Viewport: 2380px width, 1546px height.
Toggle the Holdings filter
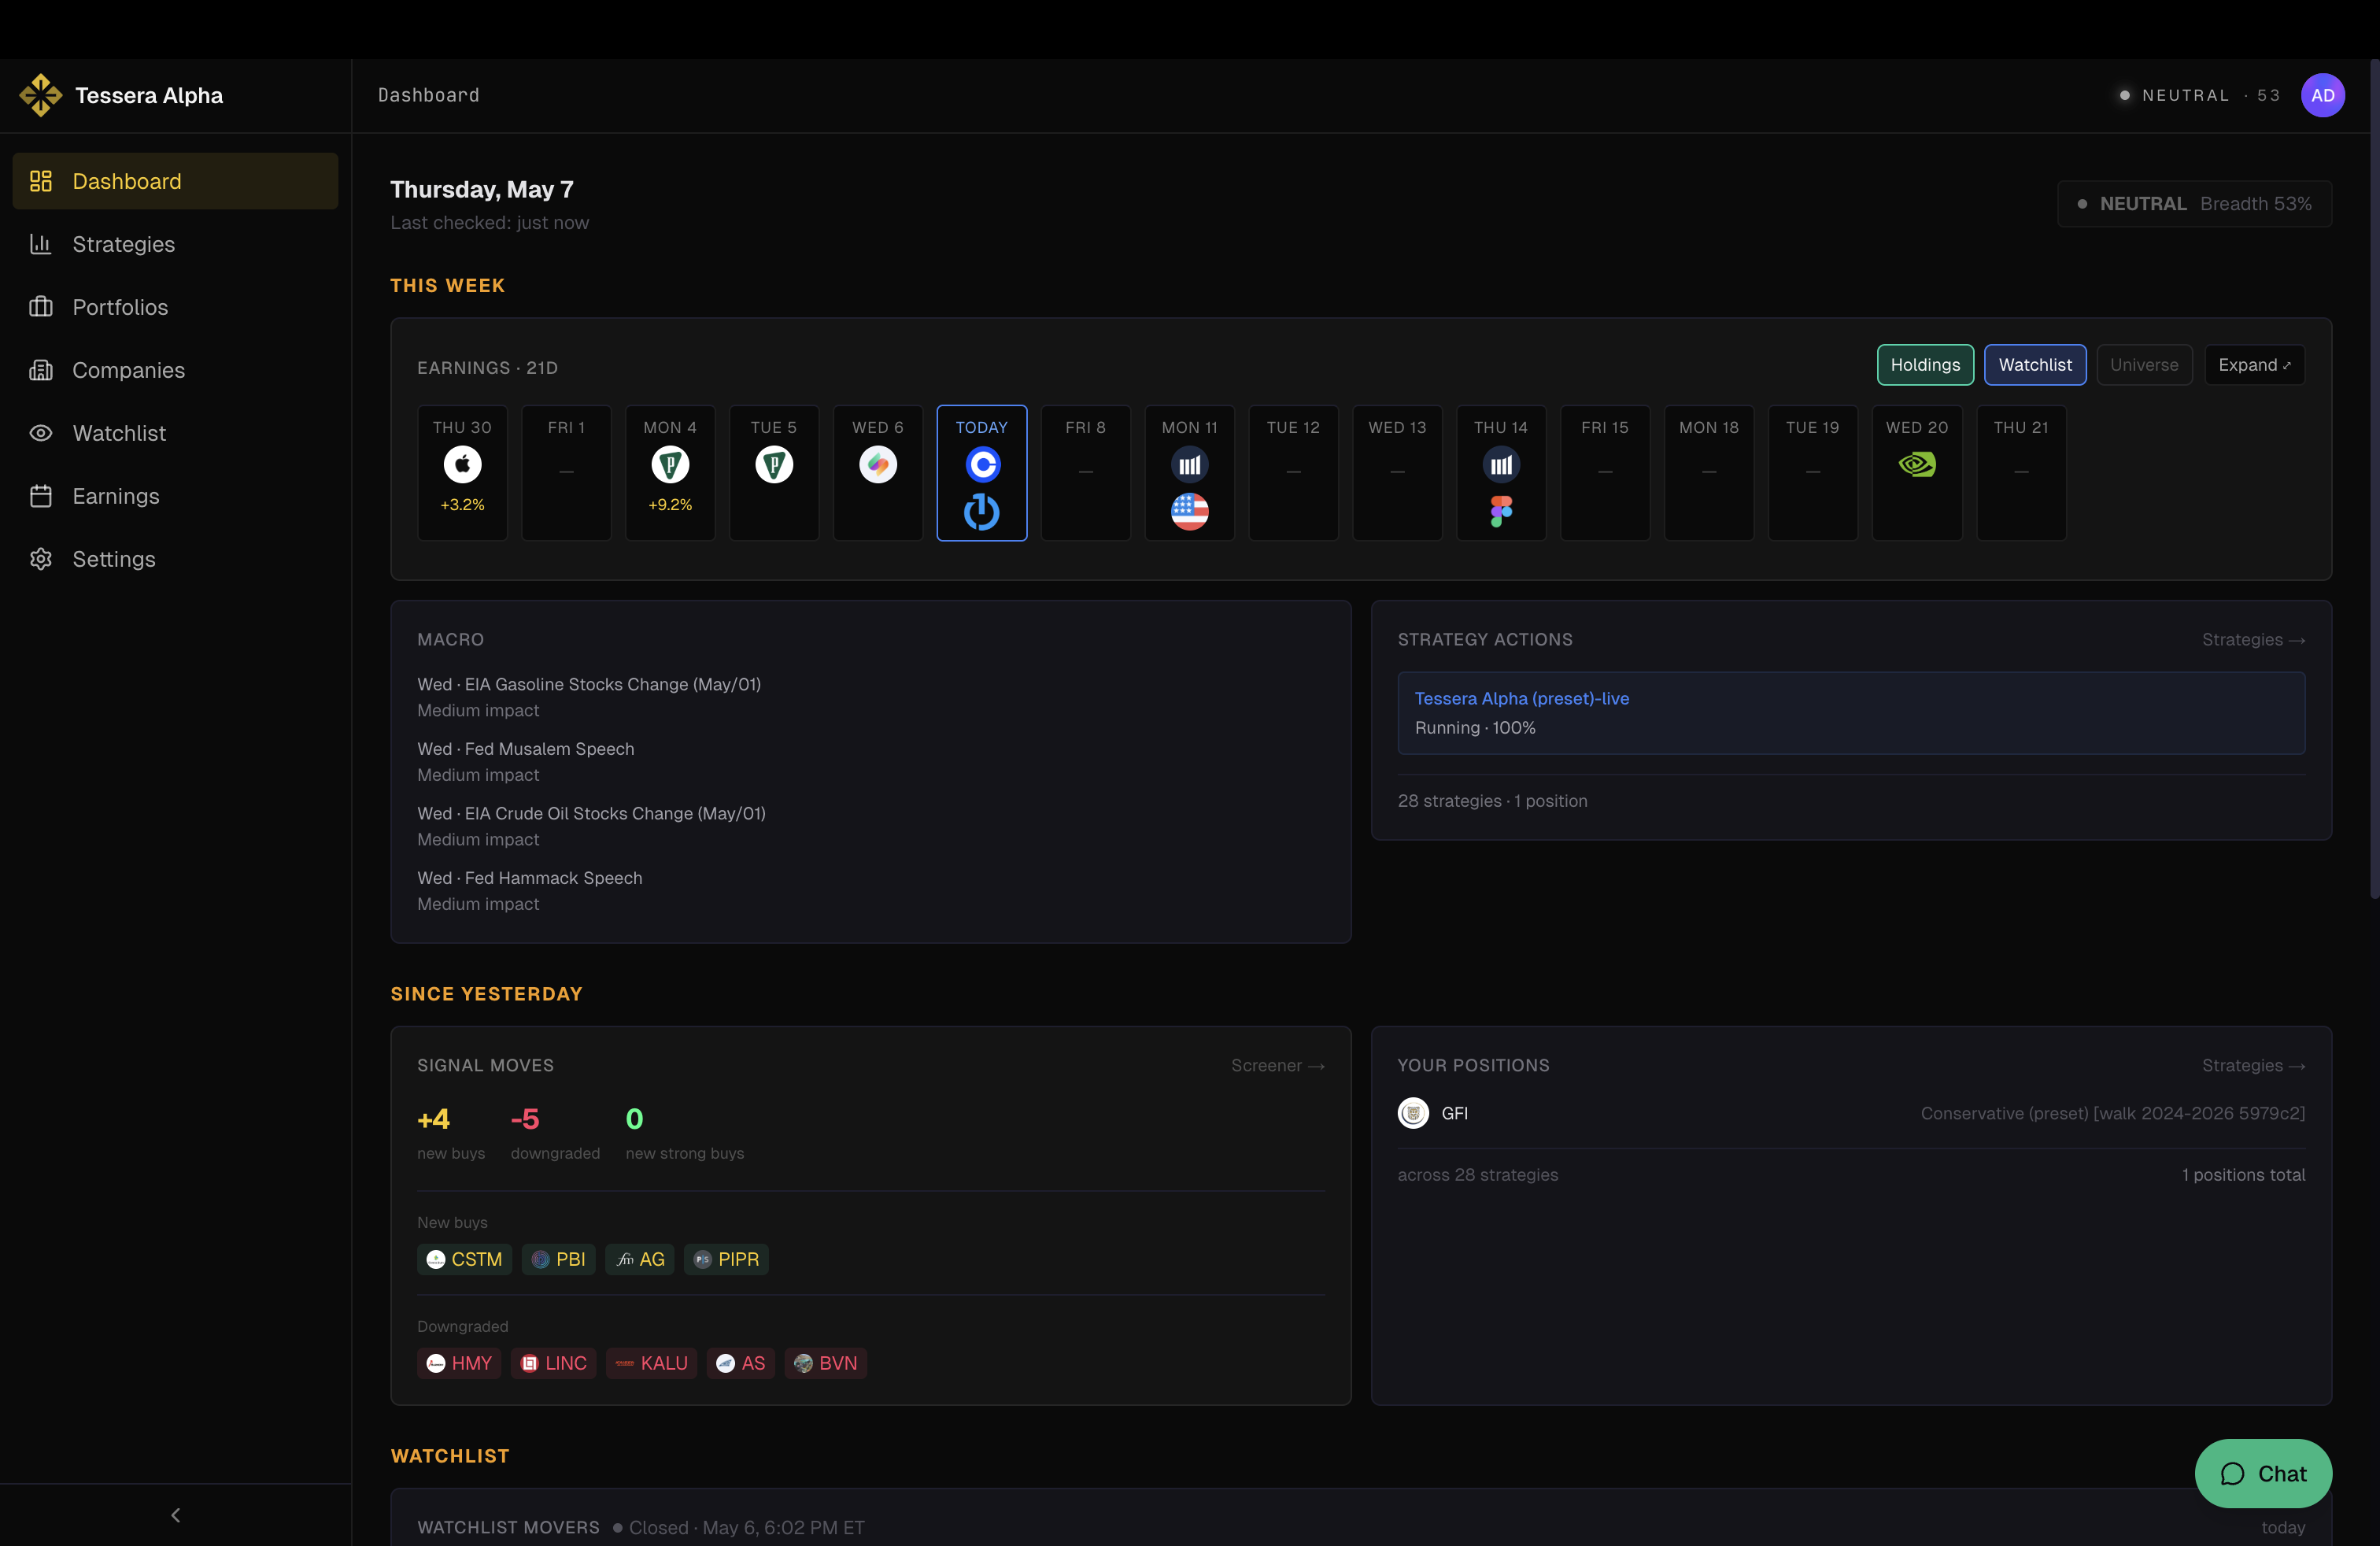pos(1925,365)
